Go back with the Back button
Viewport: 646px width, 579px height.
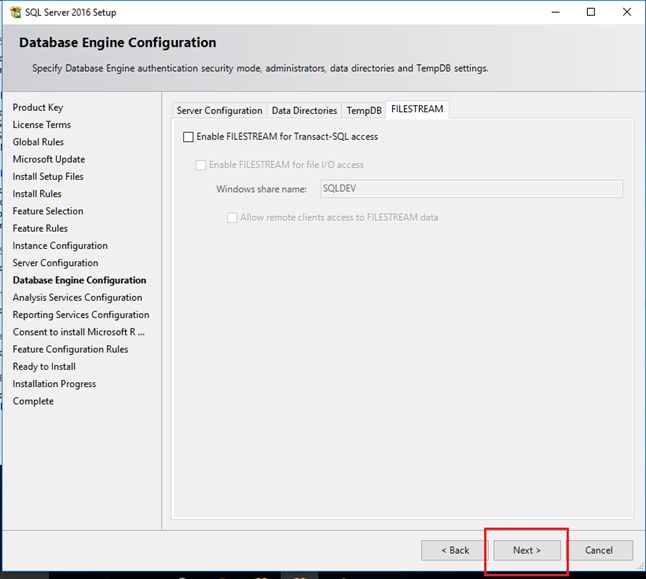[455, 550]
